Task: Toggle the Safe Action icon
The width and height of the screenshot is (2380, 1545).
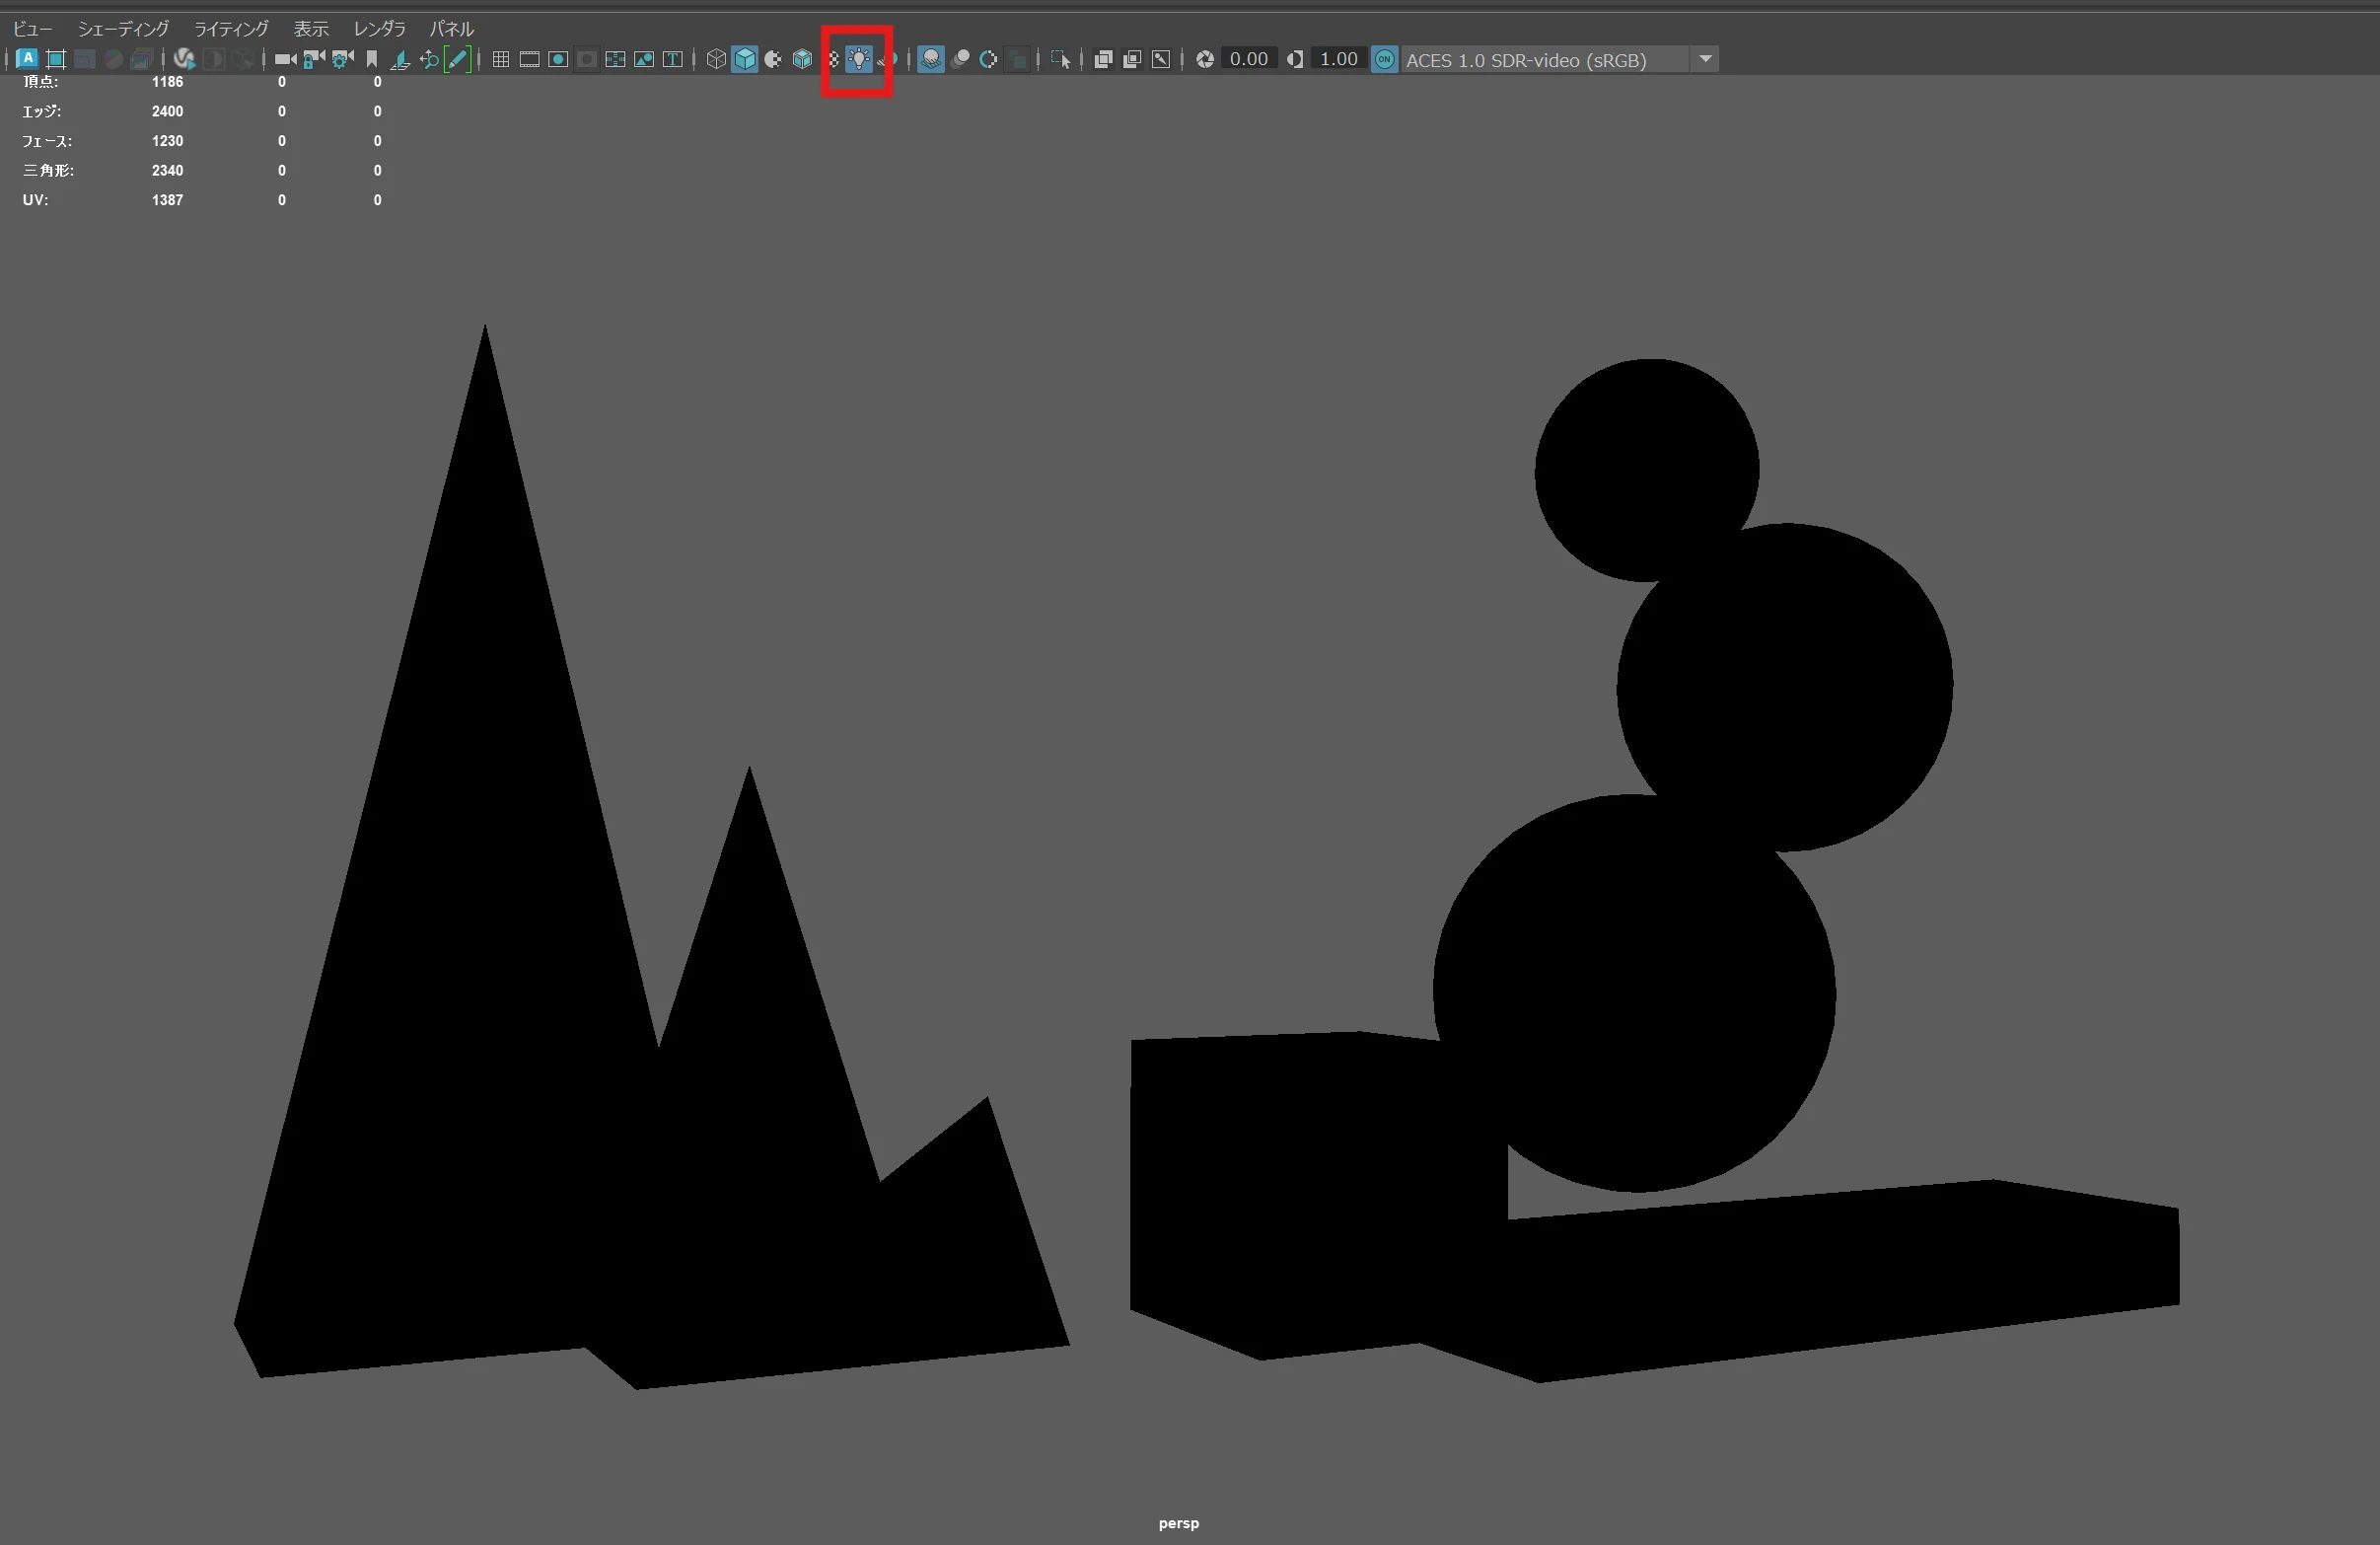Action: click(x=644, y=59)
